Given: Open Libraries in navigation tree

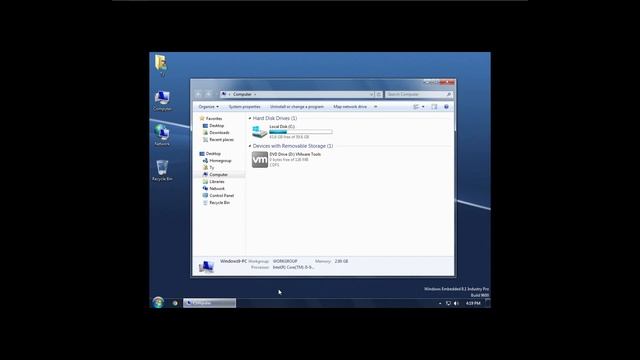Looking at the screenshot, I should 217,181.
